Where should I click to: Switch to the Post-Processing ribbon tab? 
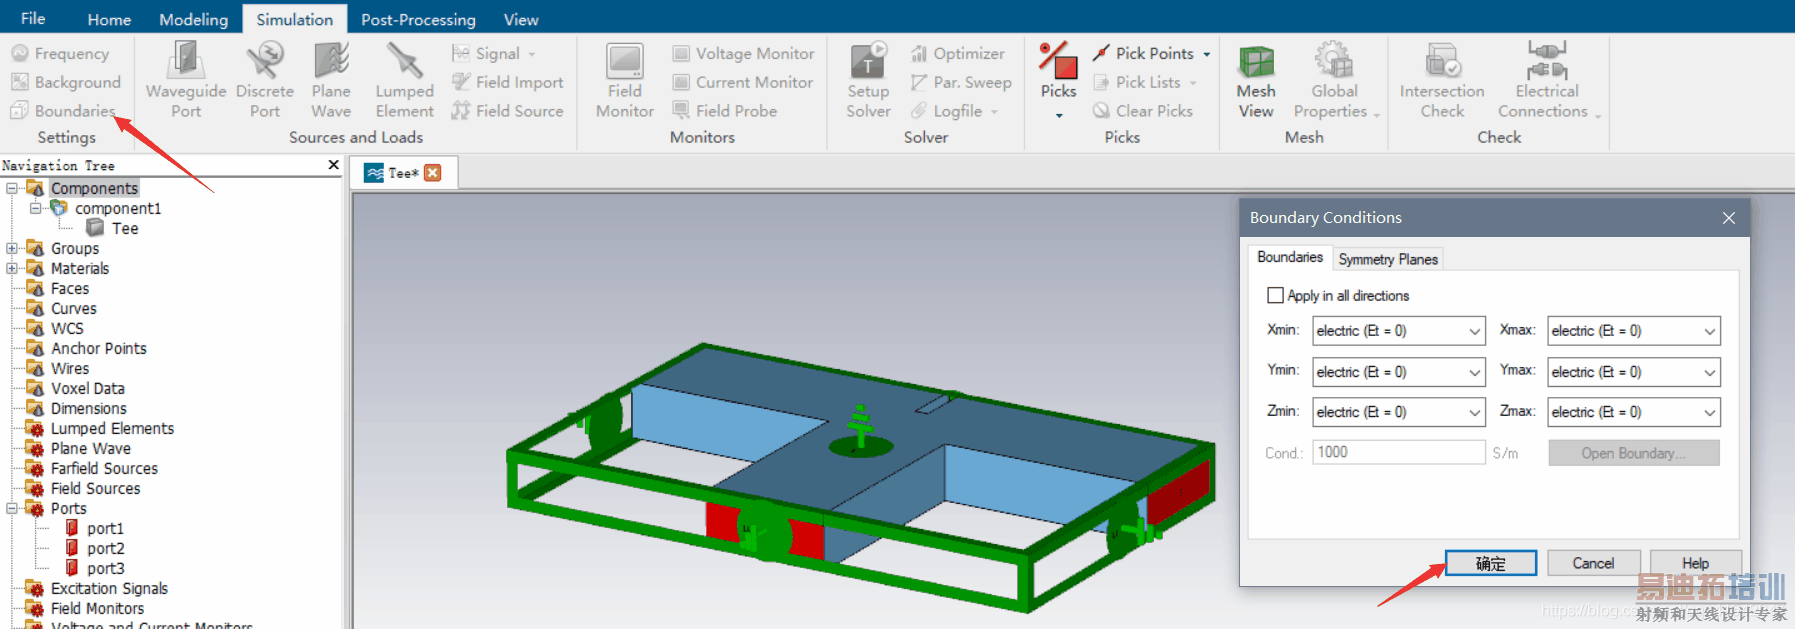pyautogui.click(x=418, y=19)
